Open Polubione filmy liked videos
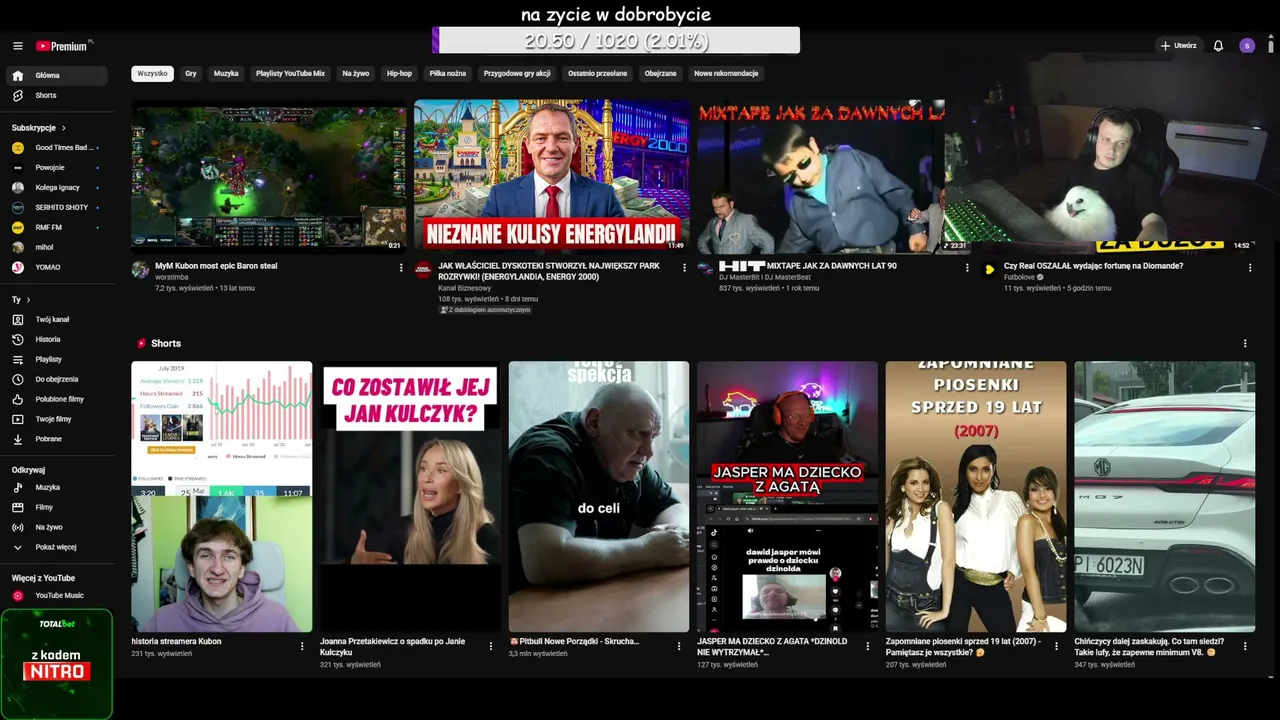 coord(57,400)
